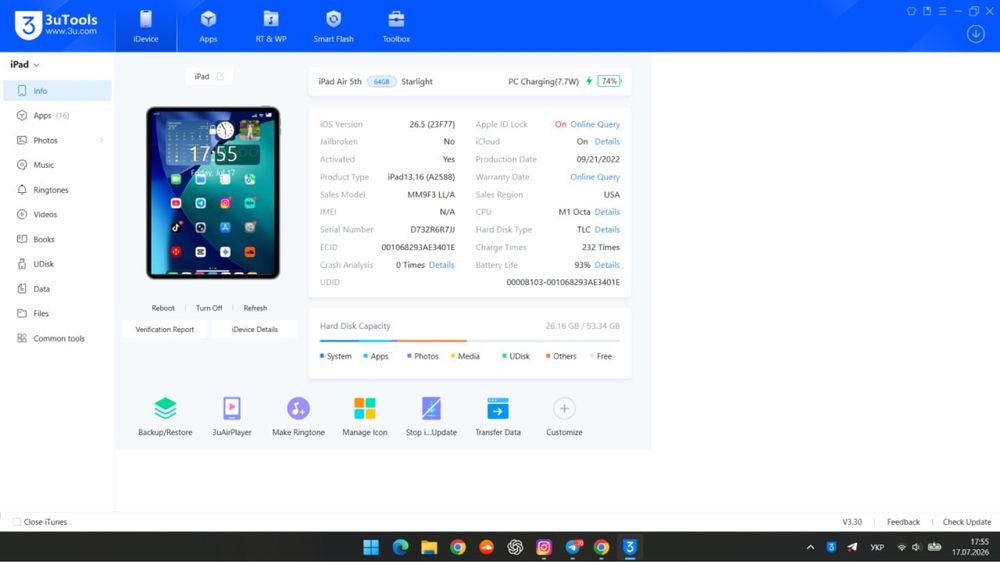Open Crash Analysis Details link

coord(441,265)
